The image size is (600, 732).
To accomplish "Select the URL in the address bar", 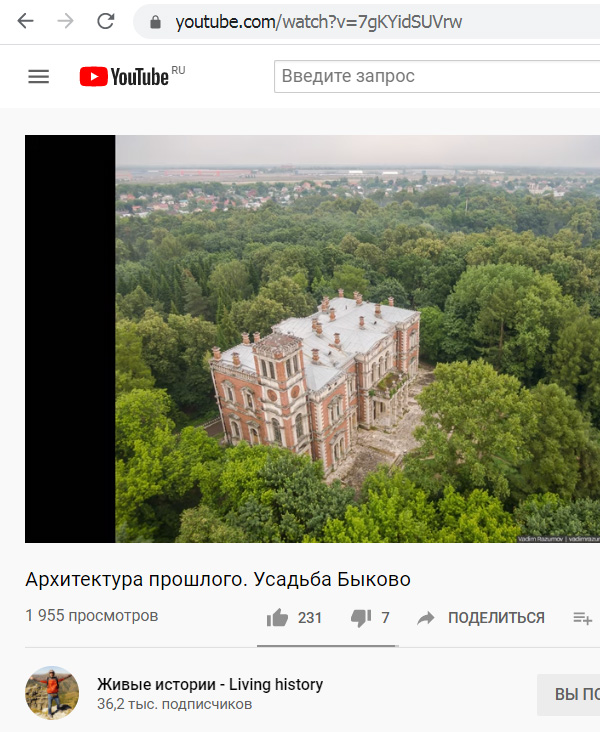I will (318, 22).
